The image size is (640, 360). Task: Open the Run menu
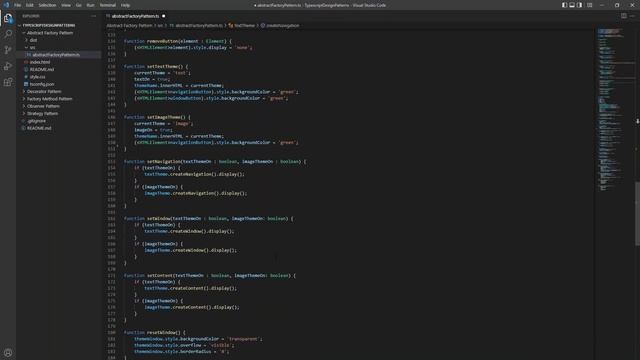(91, 5)
